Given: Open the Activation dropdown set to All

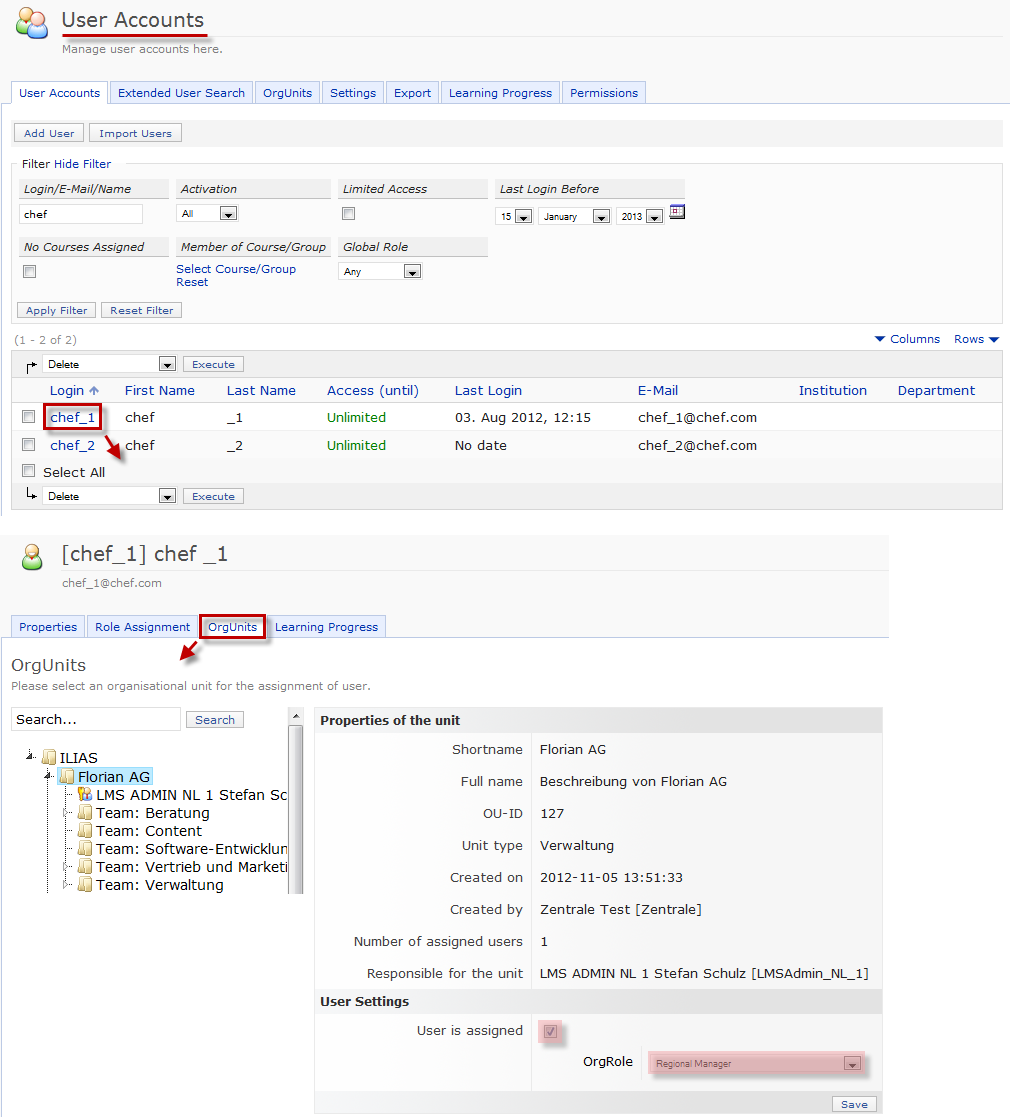Looking at the screenshot, I should coord(207,214).
